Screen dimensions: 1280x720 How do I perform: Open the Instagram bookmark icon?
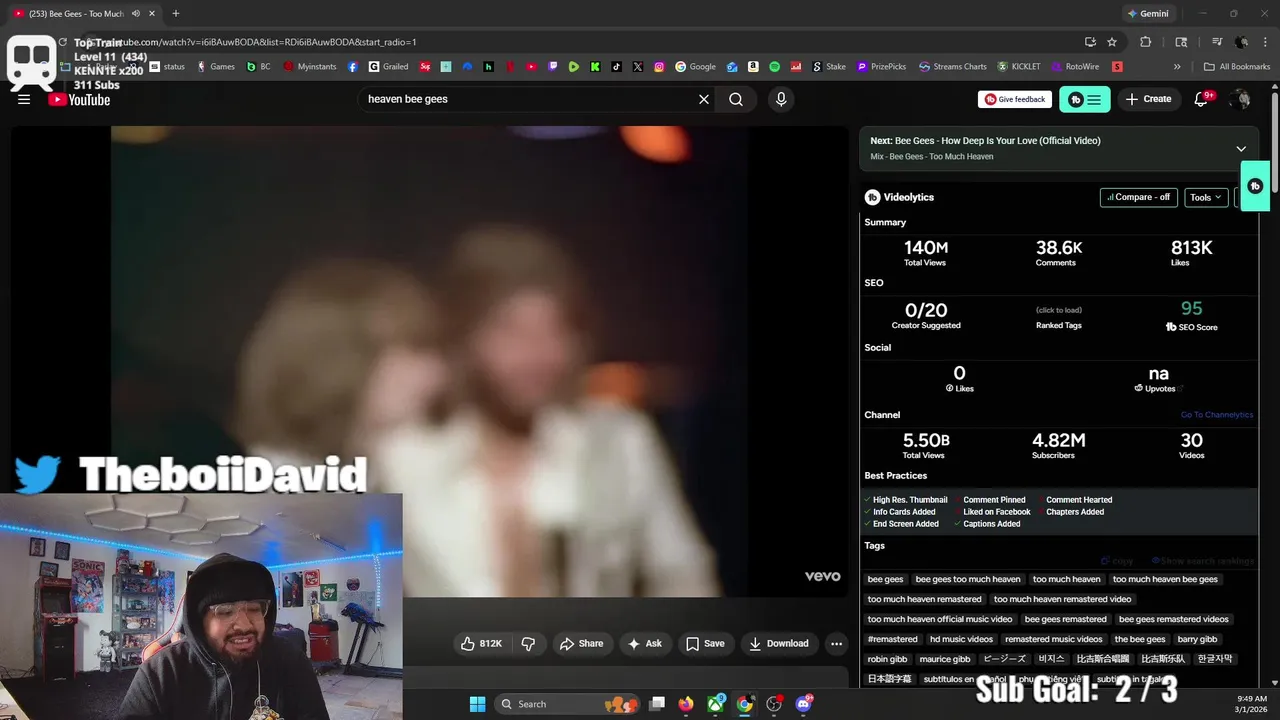point(659,67)
